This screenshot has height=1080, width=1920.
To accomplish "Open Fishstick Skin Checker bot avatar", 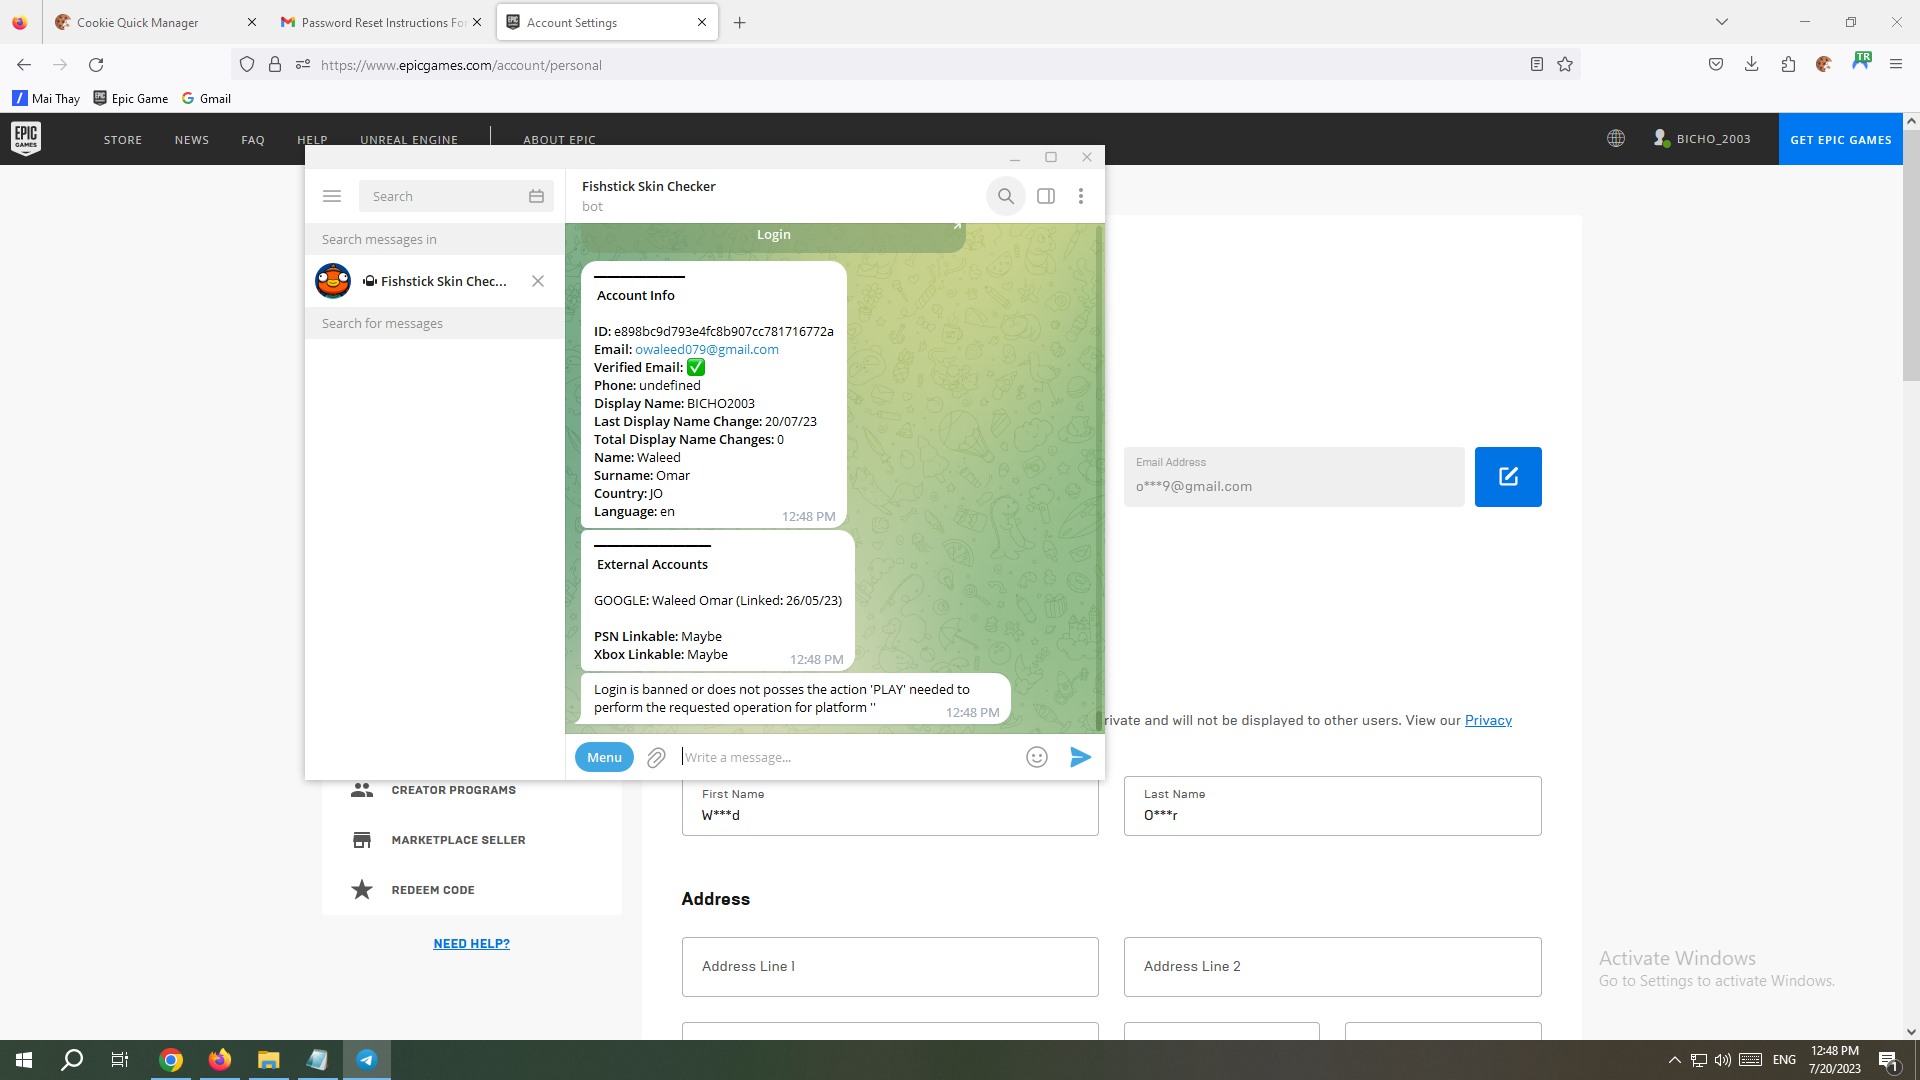I will click(x=333, y=281).
